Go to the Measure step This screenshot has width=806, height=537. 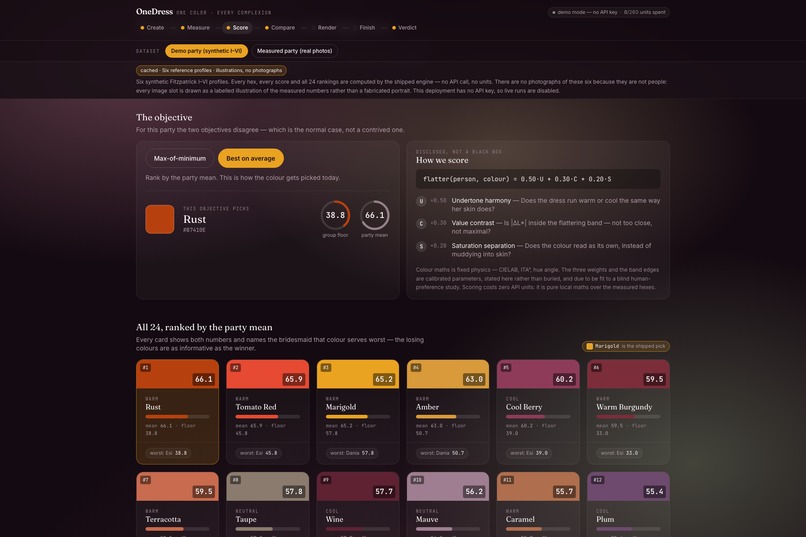[x=195, y=28]
